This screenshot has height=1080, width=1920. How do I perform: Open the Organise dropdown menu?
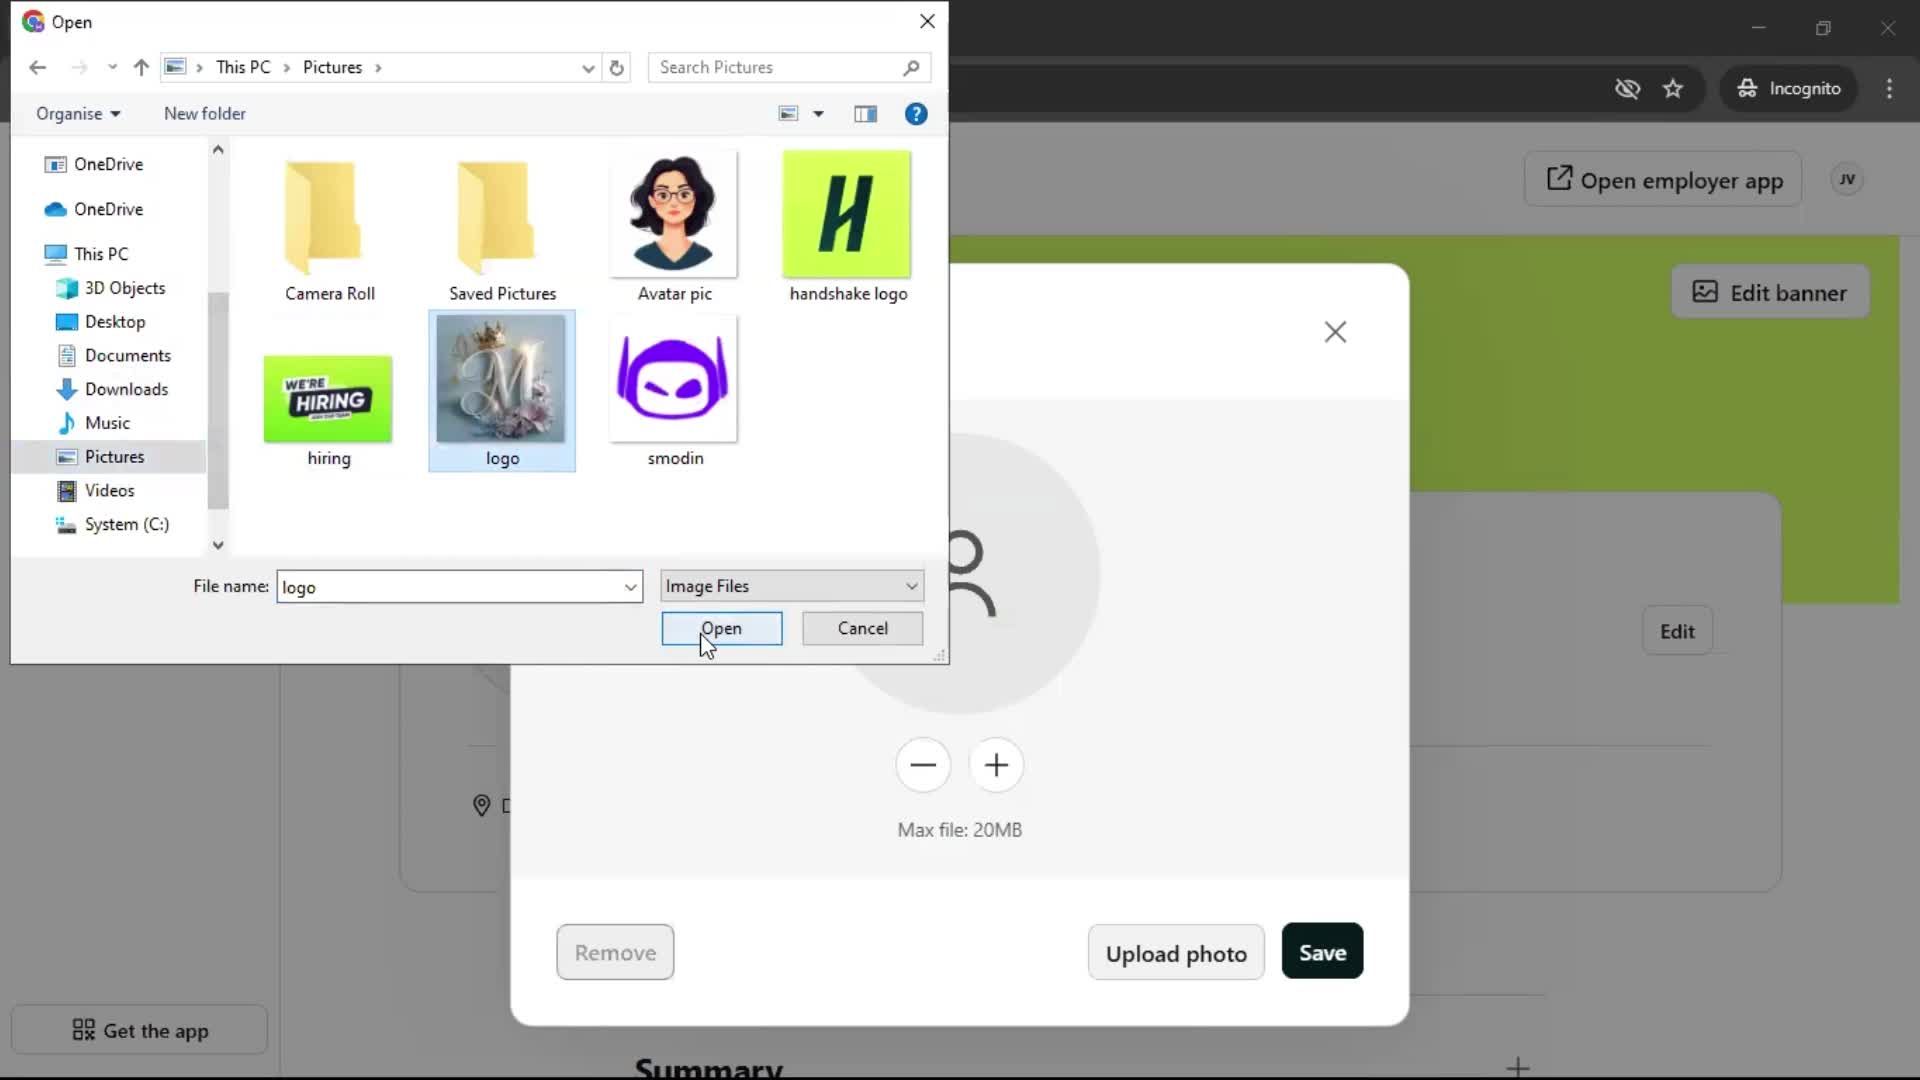click(78, 114)
